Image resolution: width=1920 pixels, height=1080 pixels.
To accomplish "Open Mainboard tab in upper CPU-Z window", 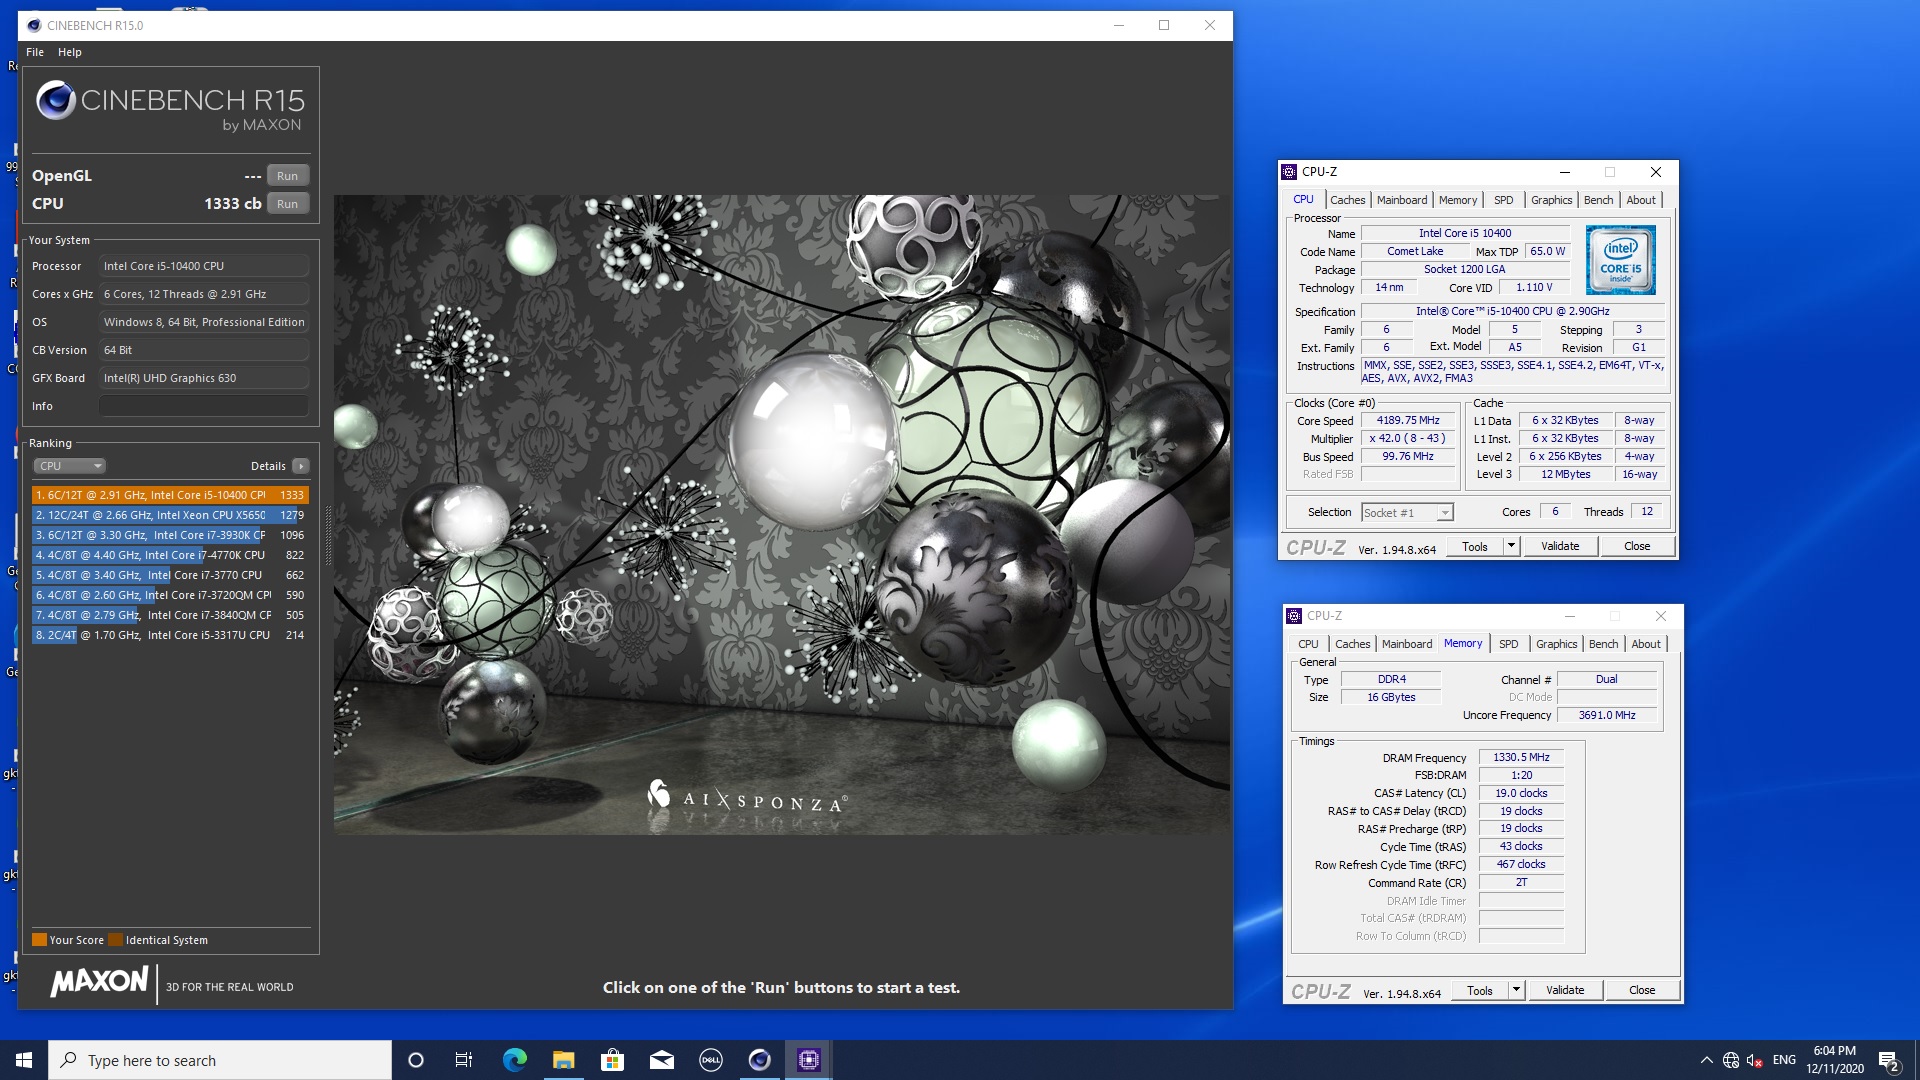I will (1402, 200).
